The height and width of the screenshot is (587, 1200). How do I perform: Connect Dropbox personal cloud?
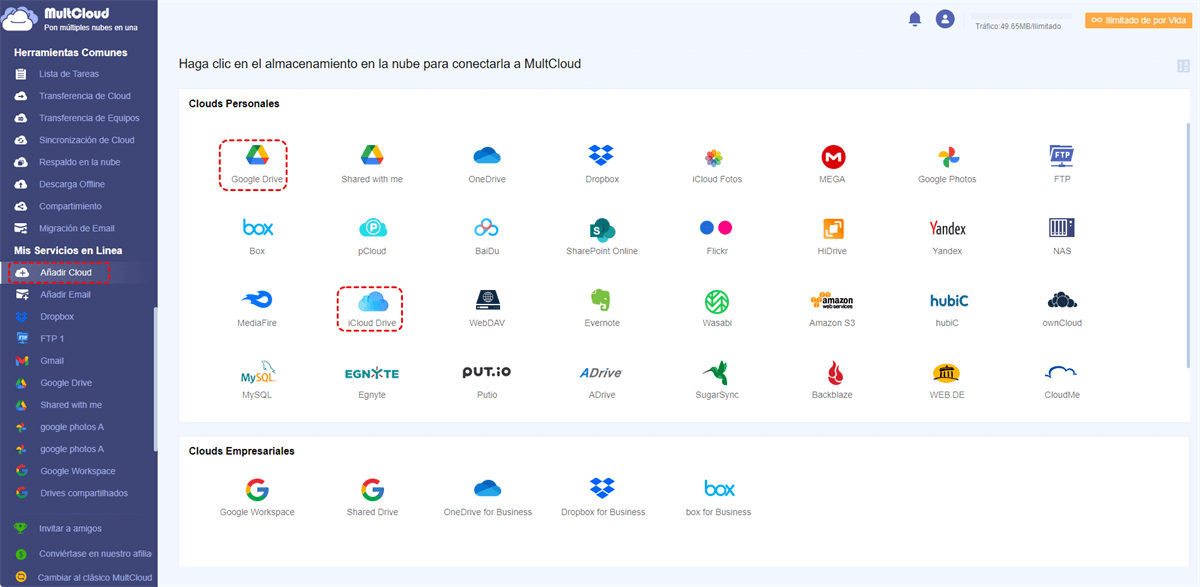[x=602, y=165]
